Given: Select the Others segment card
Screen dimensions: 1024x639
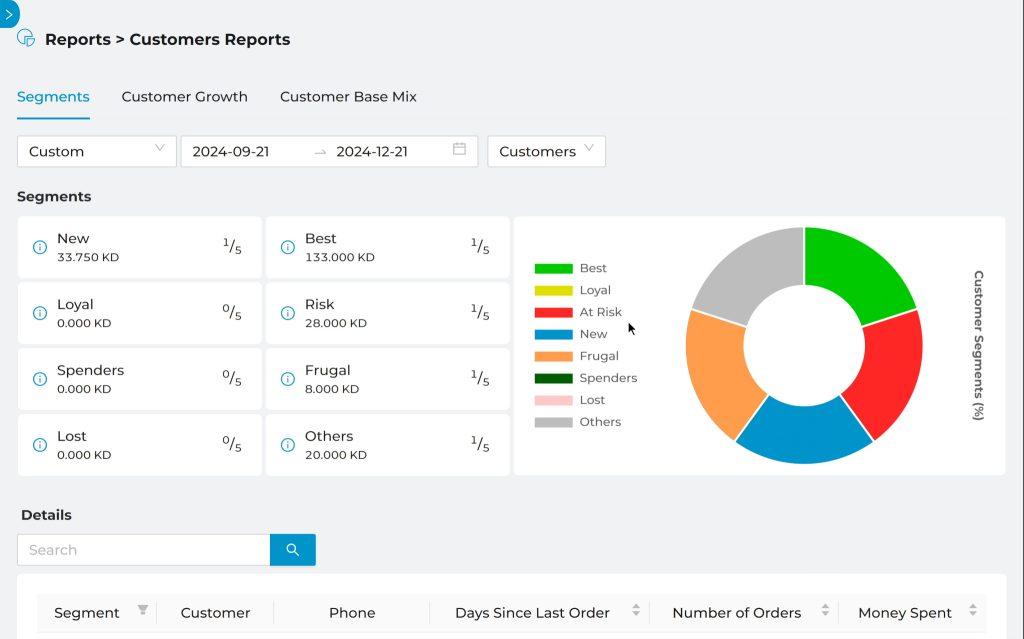Looking at the screenshot, I should pyautogui.click(x=387, y=445).
